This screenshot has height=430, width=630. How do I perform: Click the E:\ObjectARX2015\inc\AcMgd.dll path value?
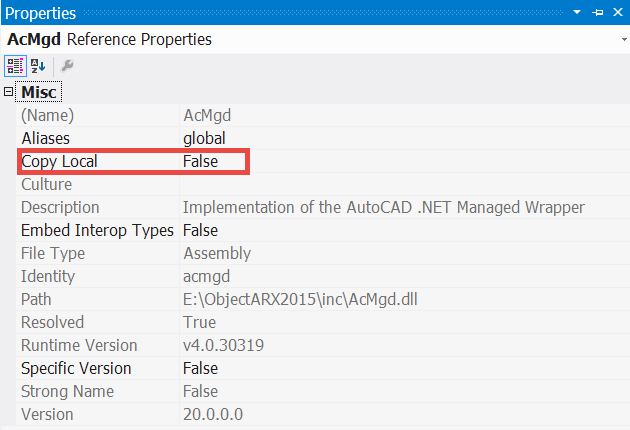pyautogui.click(x=300, y=299)
